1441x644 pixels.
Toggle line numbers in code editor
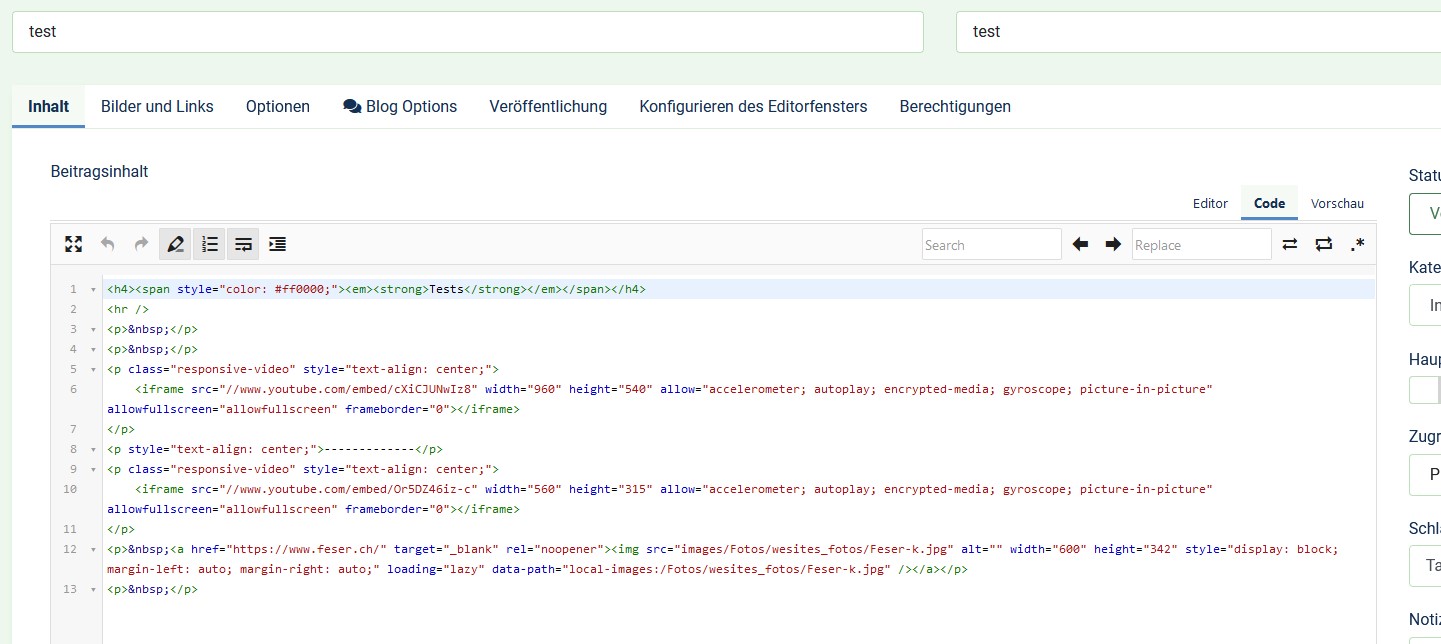click(209, 244)
